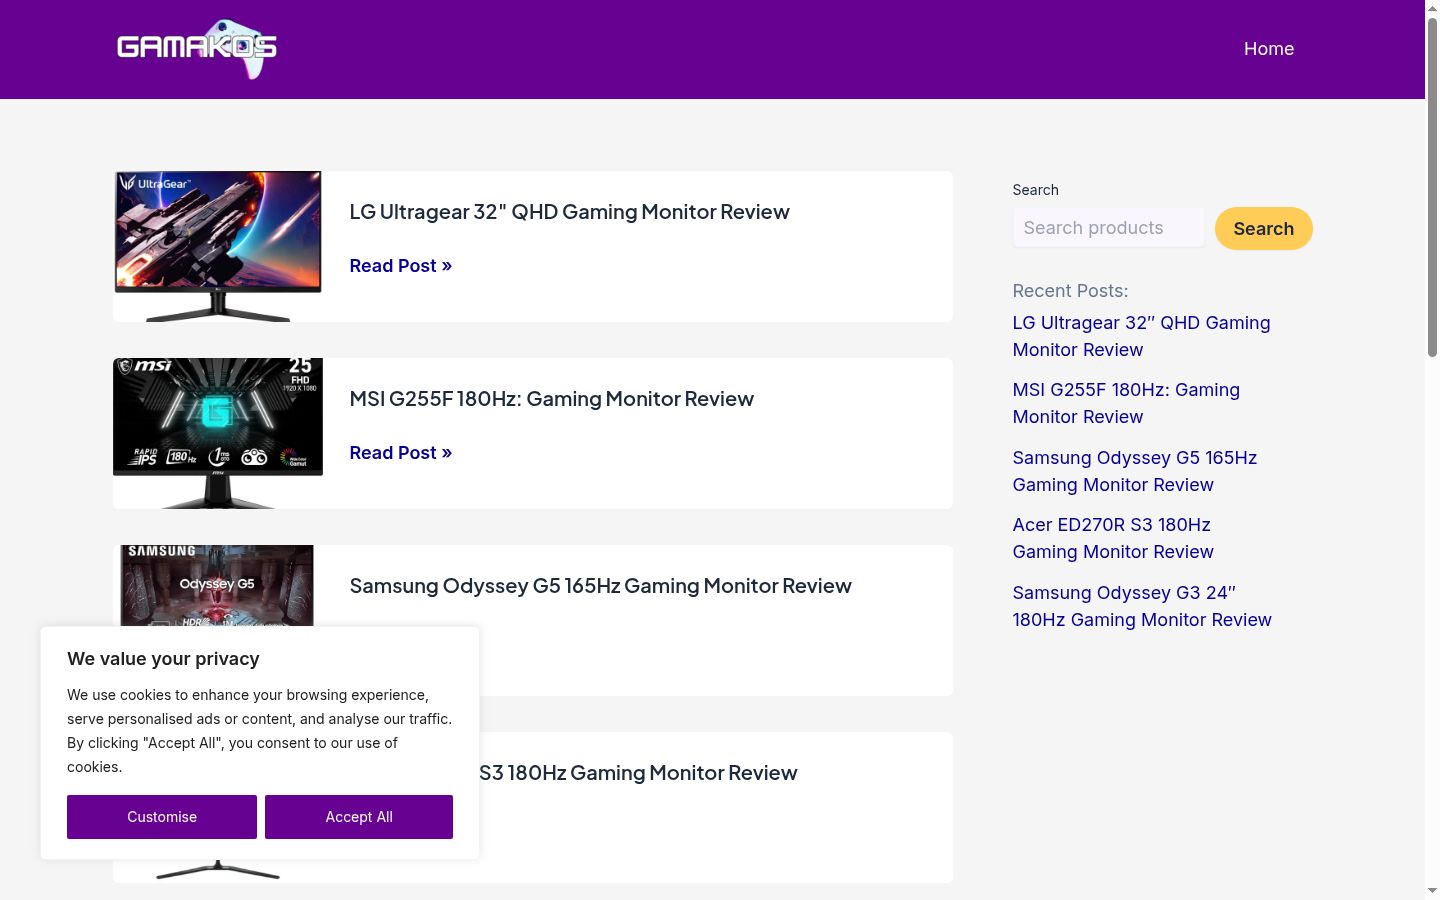The width and height of the screenshot is (1440, 900).
Task: Open the S3 180Hz Gaming Monitor Review title
Action: click(638, 773)
